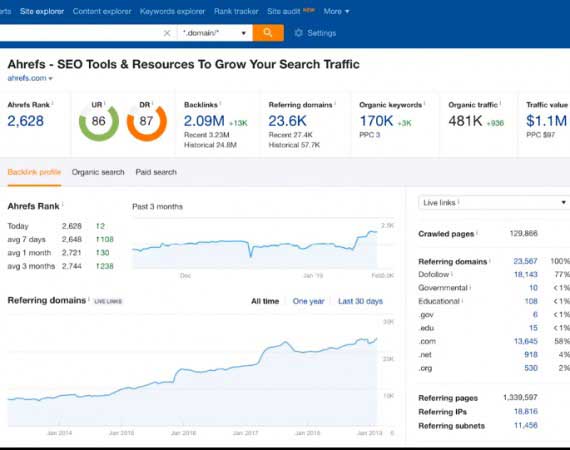
Task: Click info icon next to Organic keywords
Action: click(425, 104)
